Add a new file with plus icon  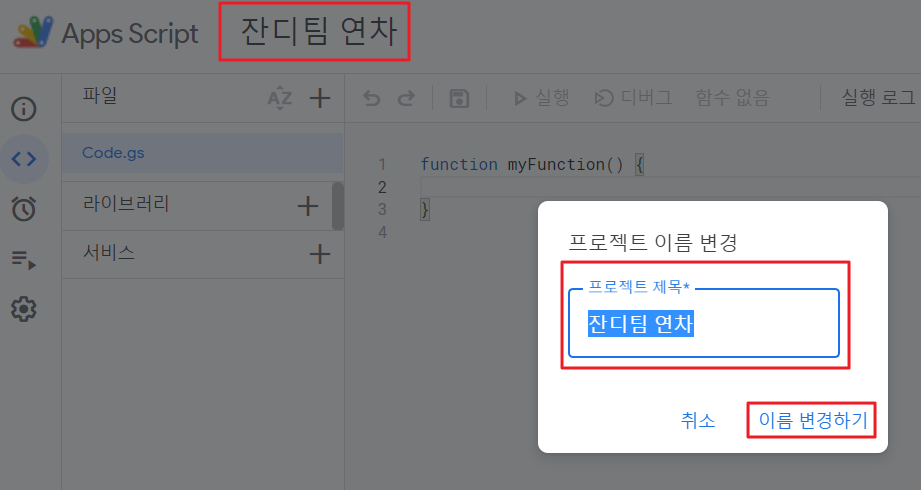pos(319,98)
